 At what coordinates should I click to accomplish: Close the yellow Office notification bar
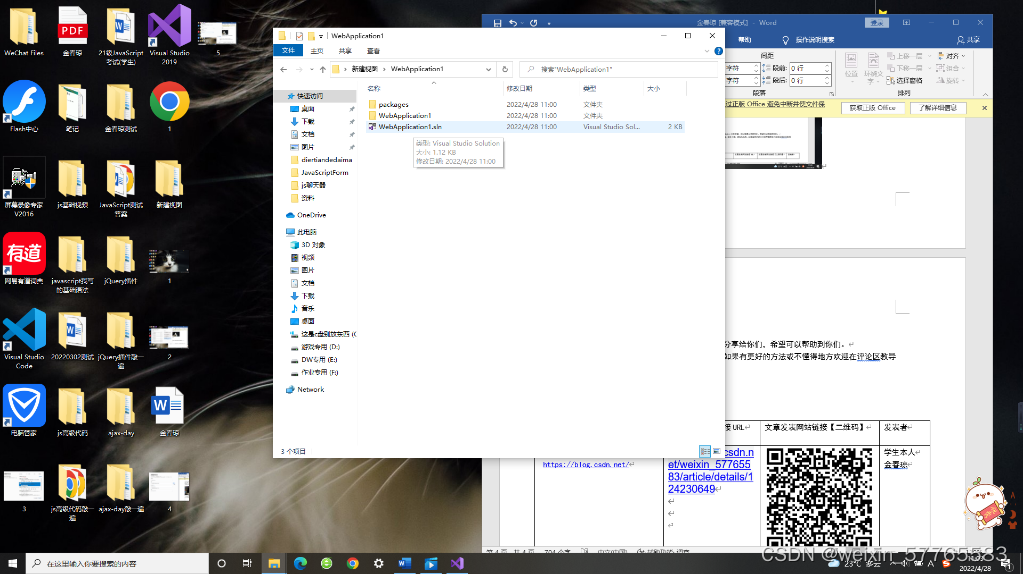point(985,108)
